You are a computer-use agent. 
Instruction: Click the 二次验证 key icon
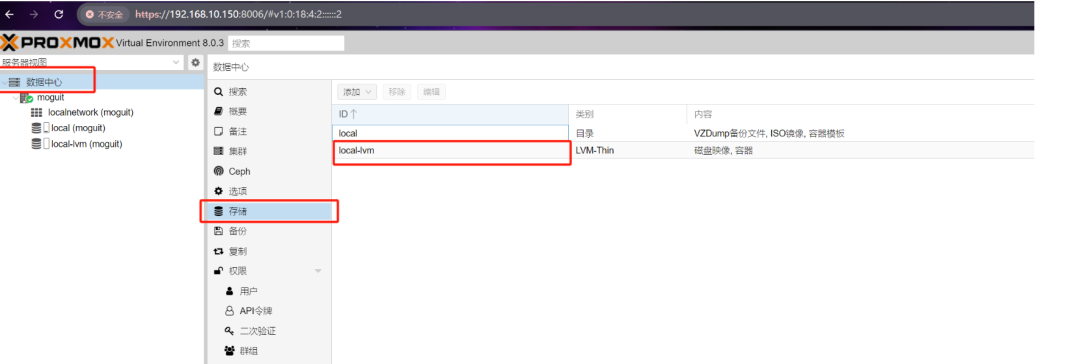[x=229, y=331]
